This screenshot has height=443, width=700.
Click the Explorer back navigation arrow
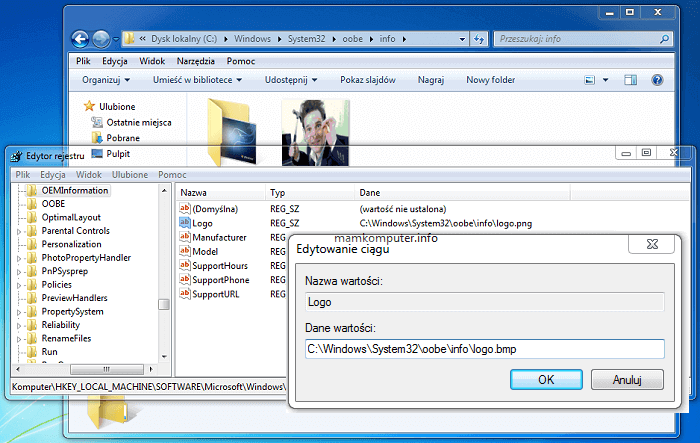[x=82, y=40]
